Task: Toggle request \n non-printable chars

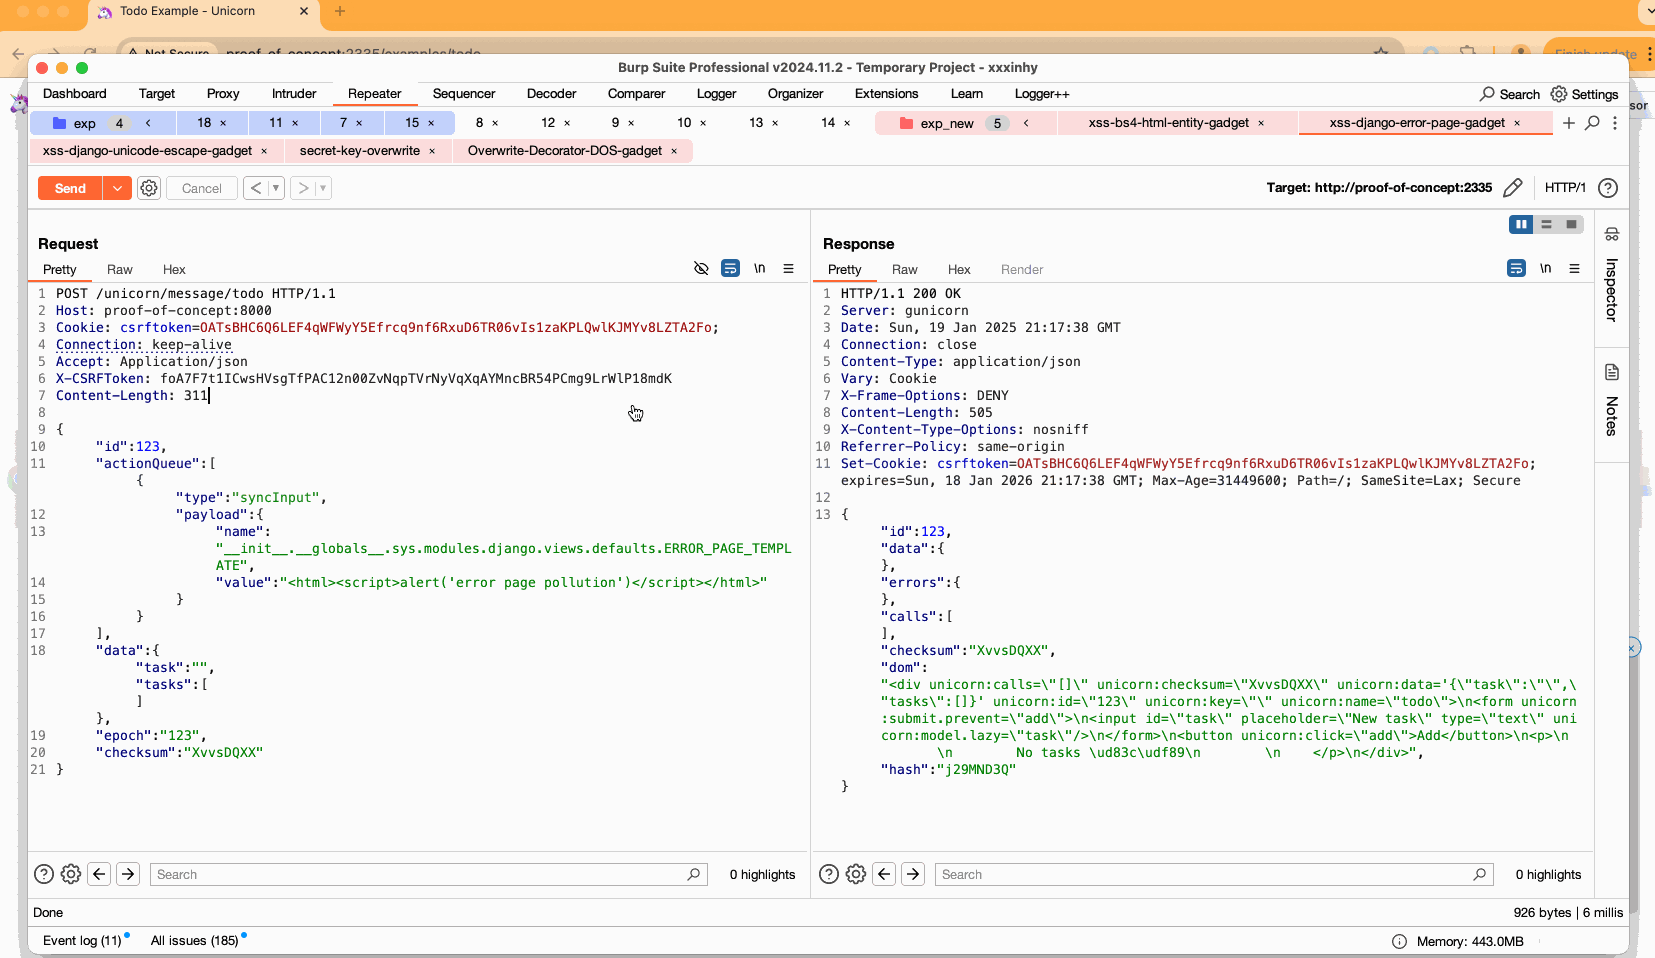Action: click(760, 269)
